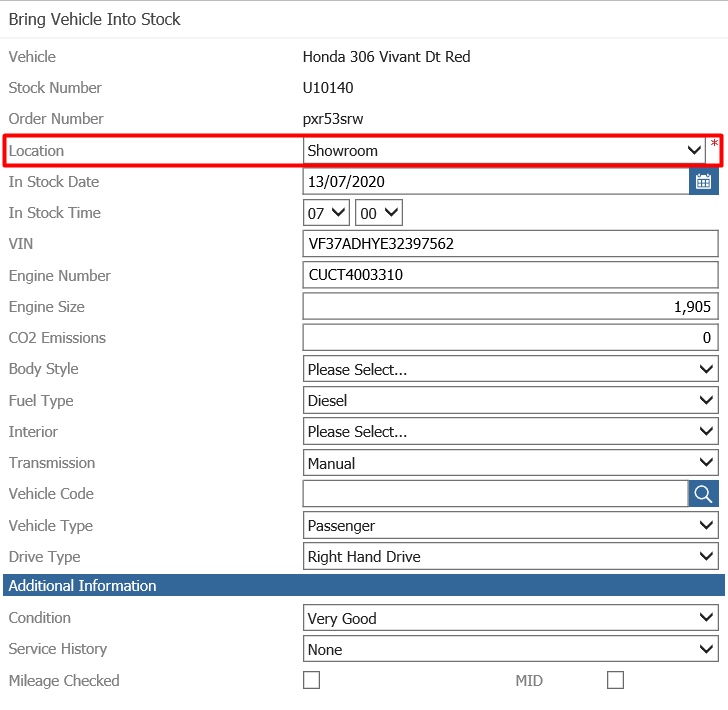Expand the Vehicle Type Passenger dropdown
Screen dimensions: 728x710
point(510,525)
